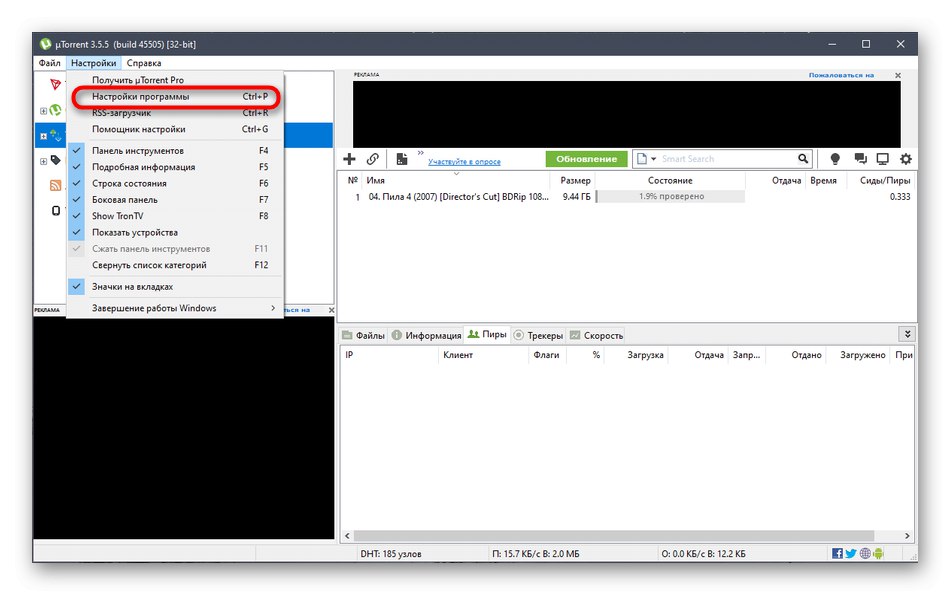Click the Facebook icon in status bar

(x=837, y=553)
